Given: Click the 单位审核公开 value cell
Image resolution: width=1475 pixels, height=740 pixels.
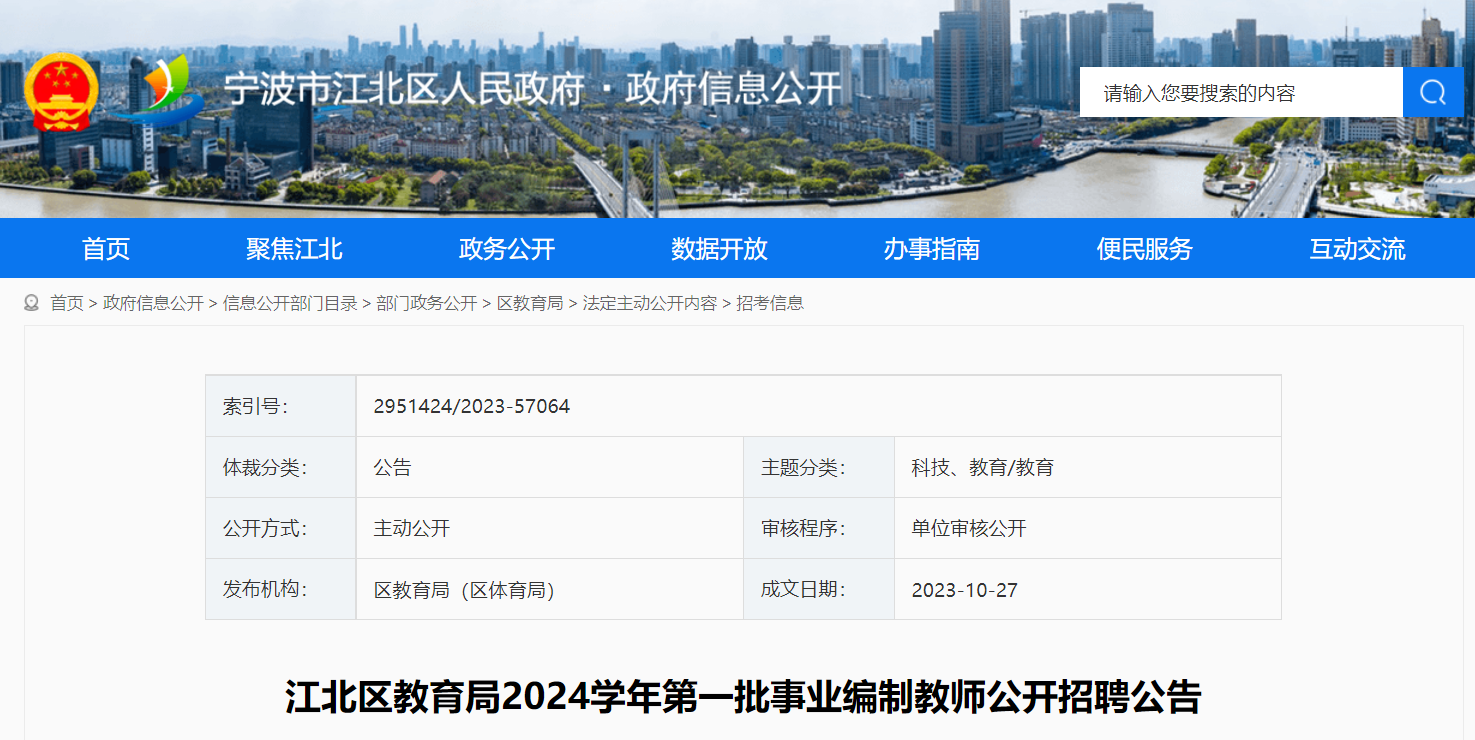Looking at the screenshot, I should click(1088, 528).
